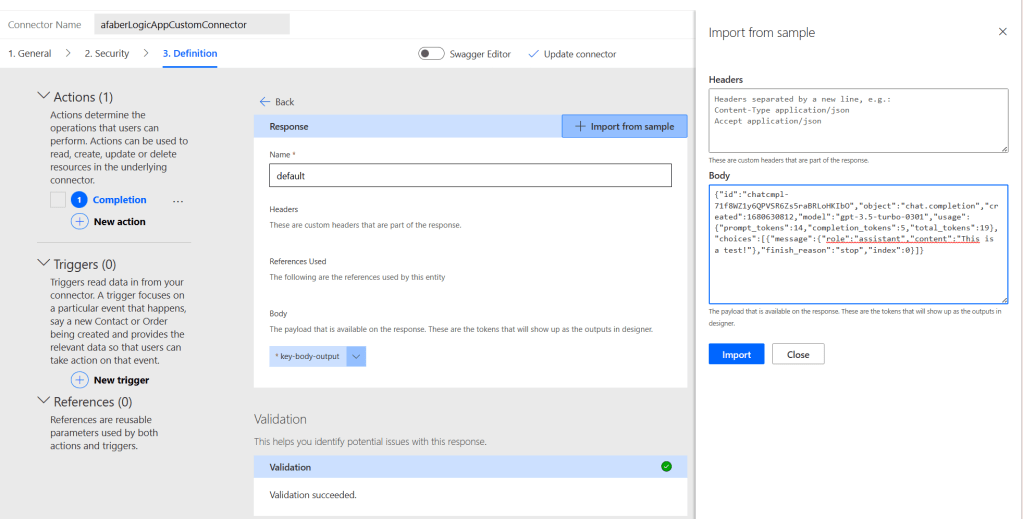Switch to the 2. Security tab
This screenshot has height=519, width=1023.
pyautogui.click(x=106, y=54)
